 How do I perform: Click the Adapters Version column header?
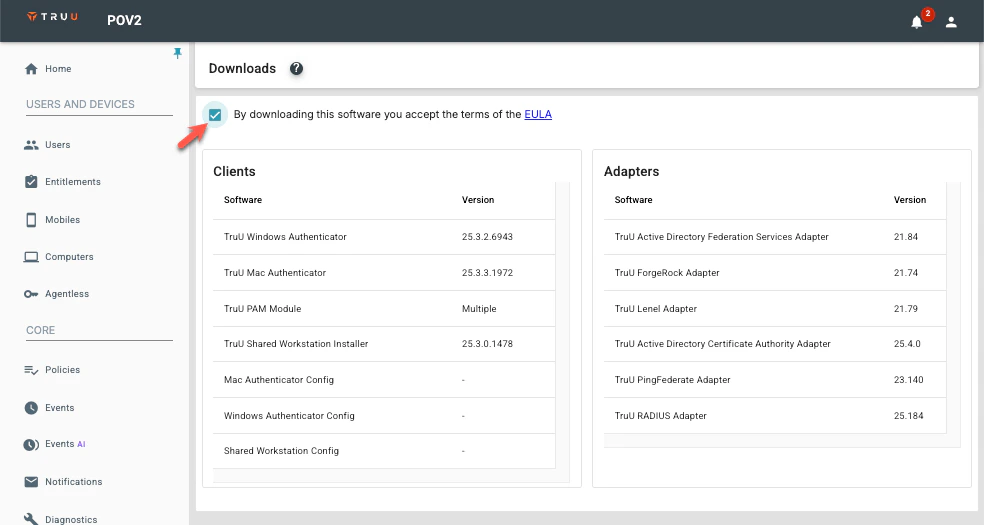[910, 200]
